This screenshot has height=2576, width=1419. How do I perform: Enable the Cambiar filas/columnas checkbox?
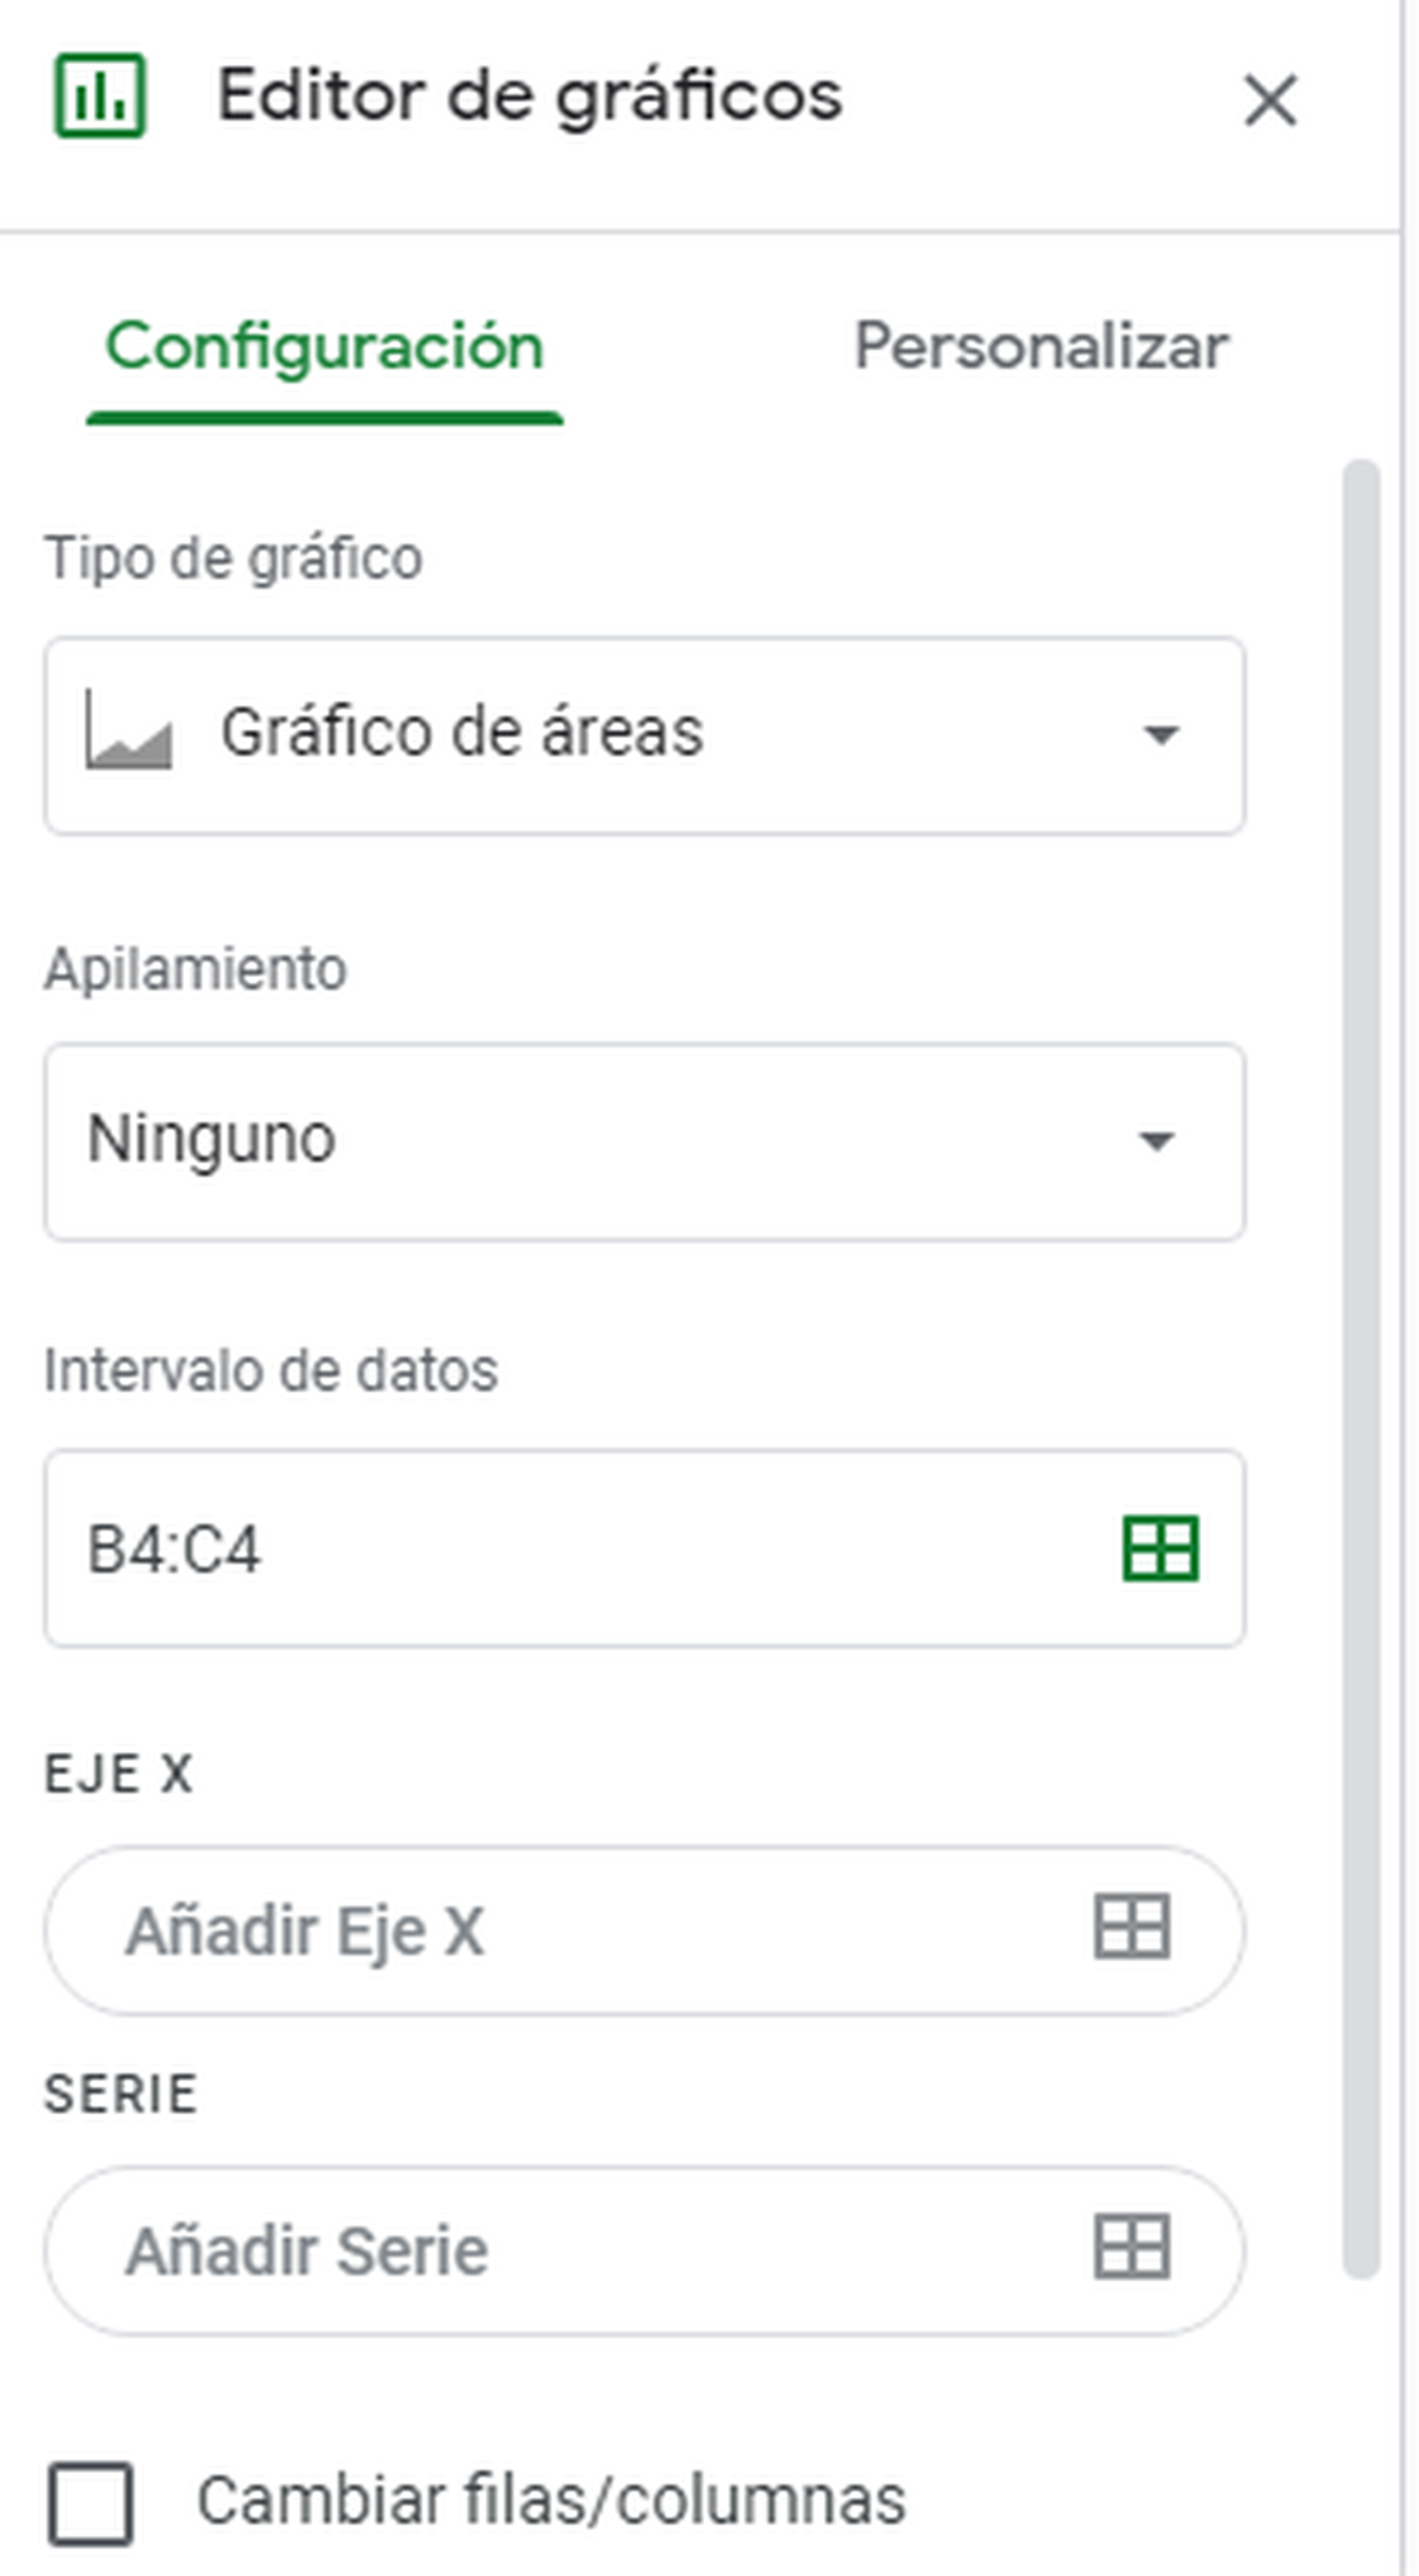91,2502
